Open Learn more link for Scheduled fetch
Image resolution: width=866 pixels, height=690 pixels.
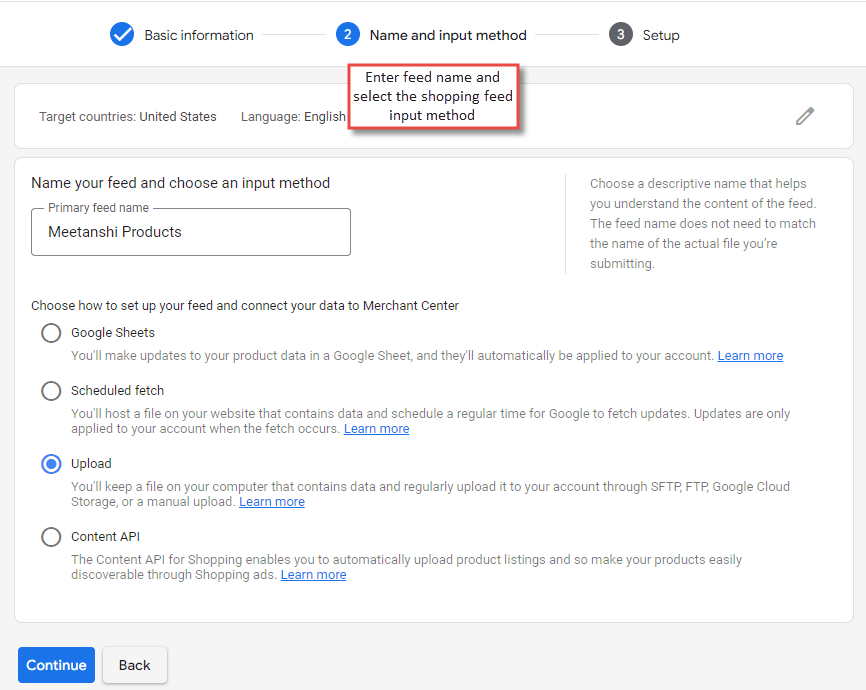click(x=377, y=429)
